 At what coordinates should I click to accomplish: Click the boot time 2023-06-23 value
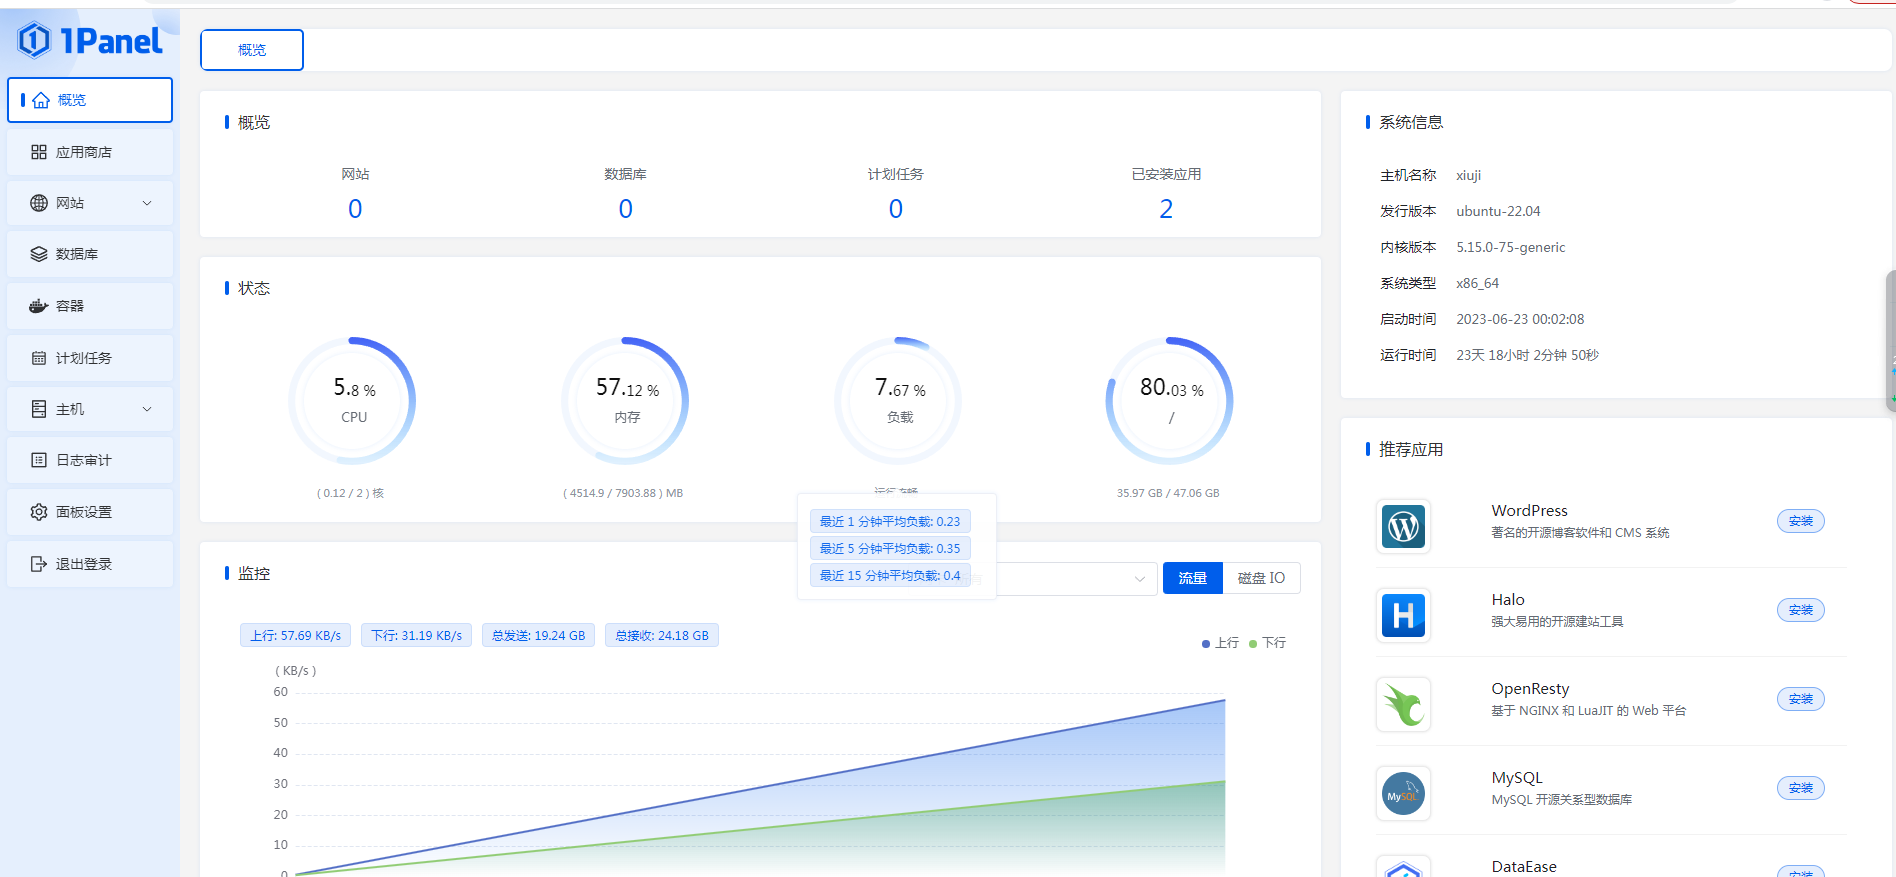1520,319
